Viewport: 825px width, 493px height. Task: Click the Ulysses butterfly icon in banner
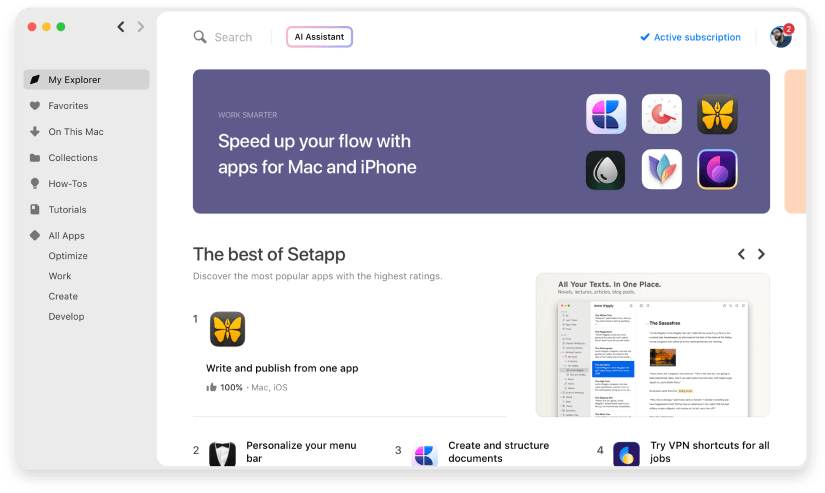click(717, 114)
